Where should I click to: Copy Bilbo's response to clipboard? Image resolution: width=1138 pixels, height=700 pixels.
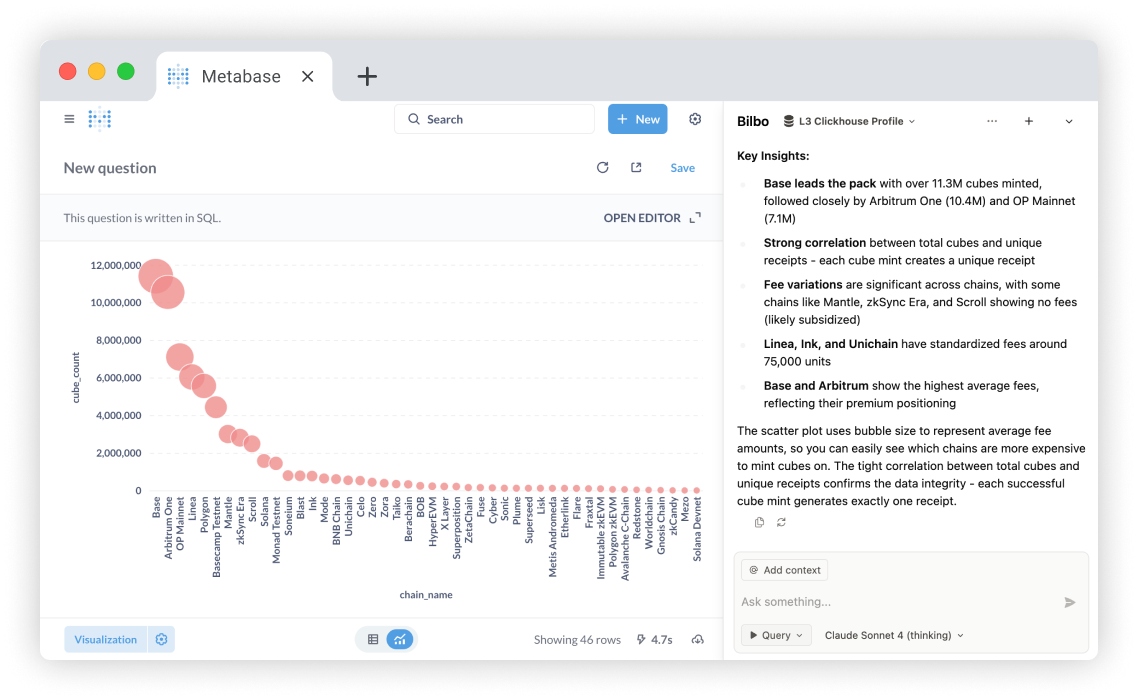point(759,522)
